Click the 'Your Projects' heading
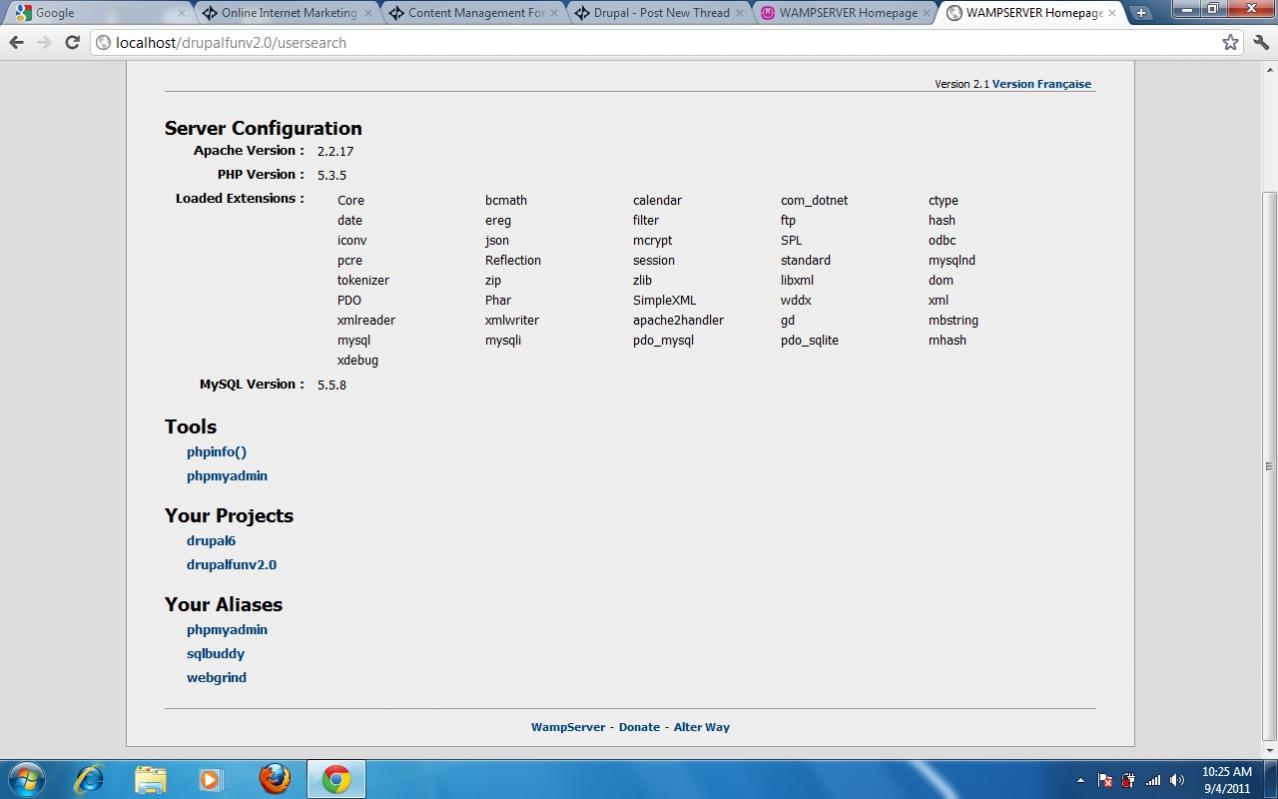Screen dimensions: 1278x799 pyautogui.click(x=229, y=516)
